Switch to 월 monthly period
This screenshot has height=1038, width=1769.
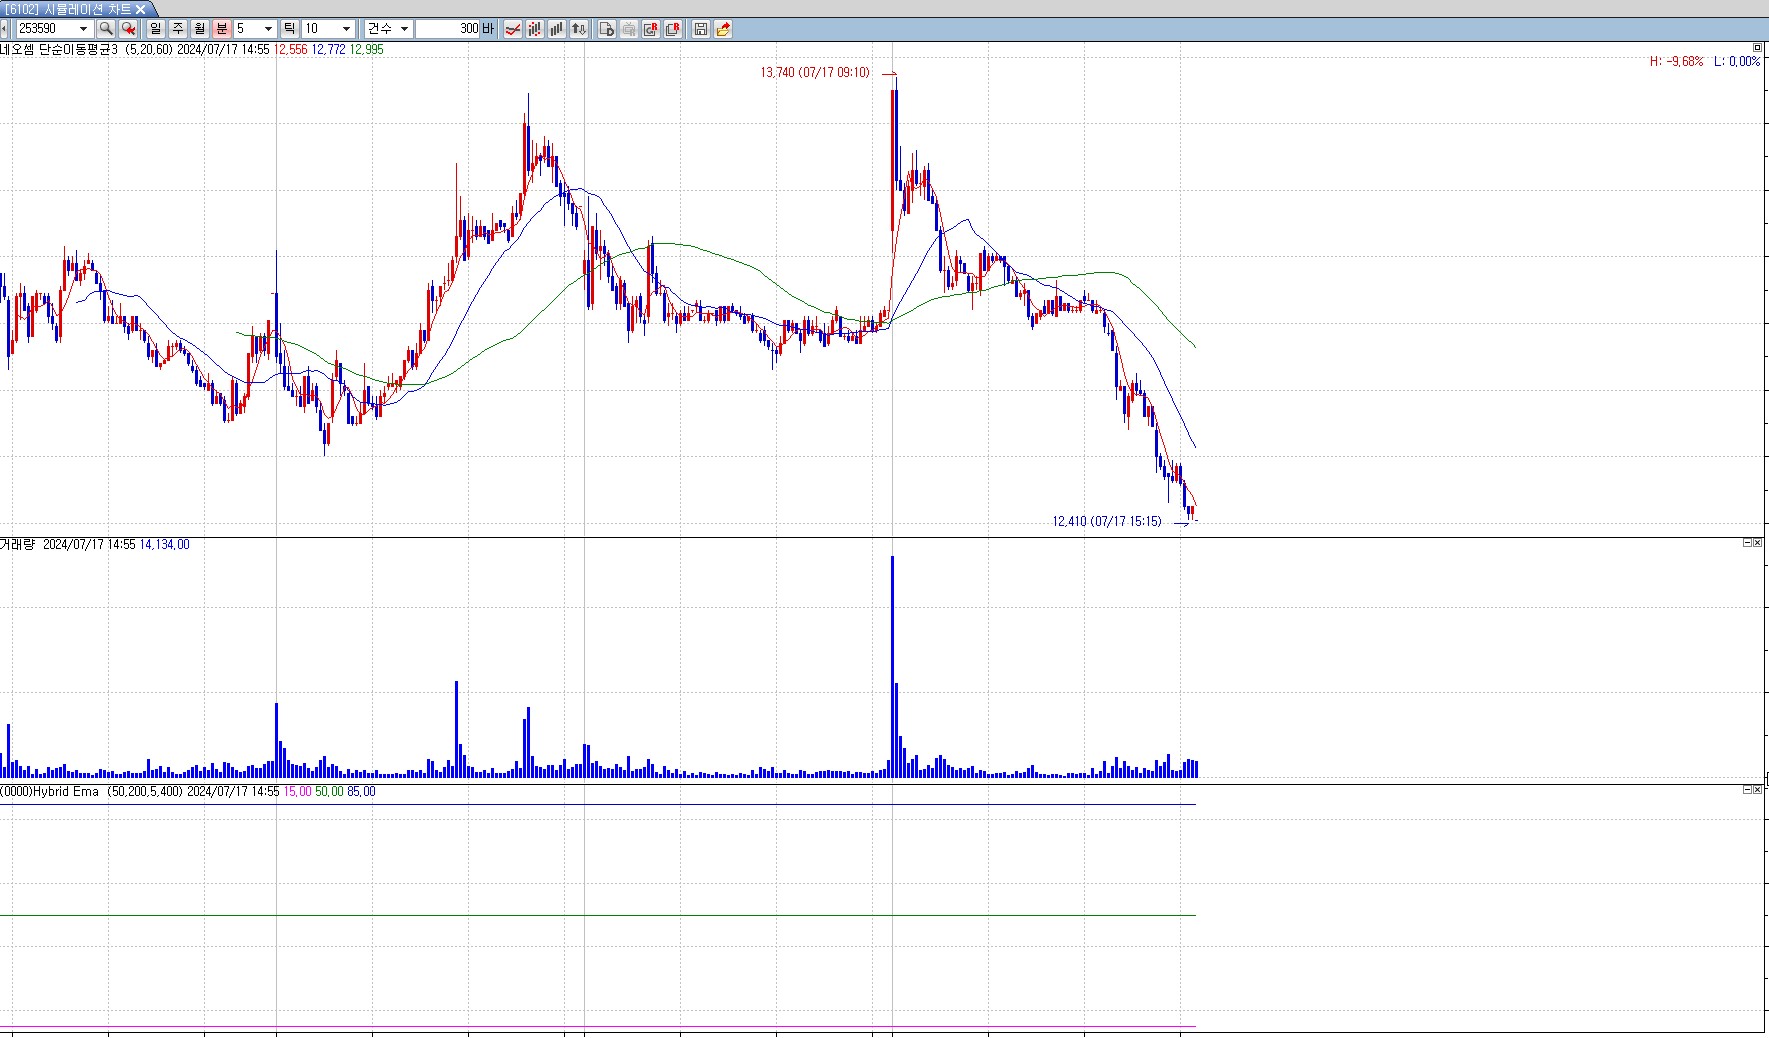click(x=200, y=29)
